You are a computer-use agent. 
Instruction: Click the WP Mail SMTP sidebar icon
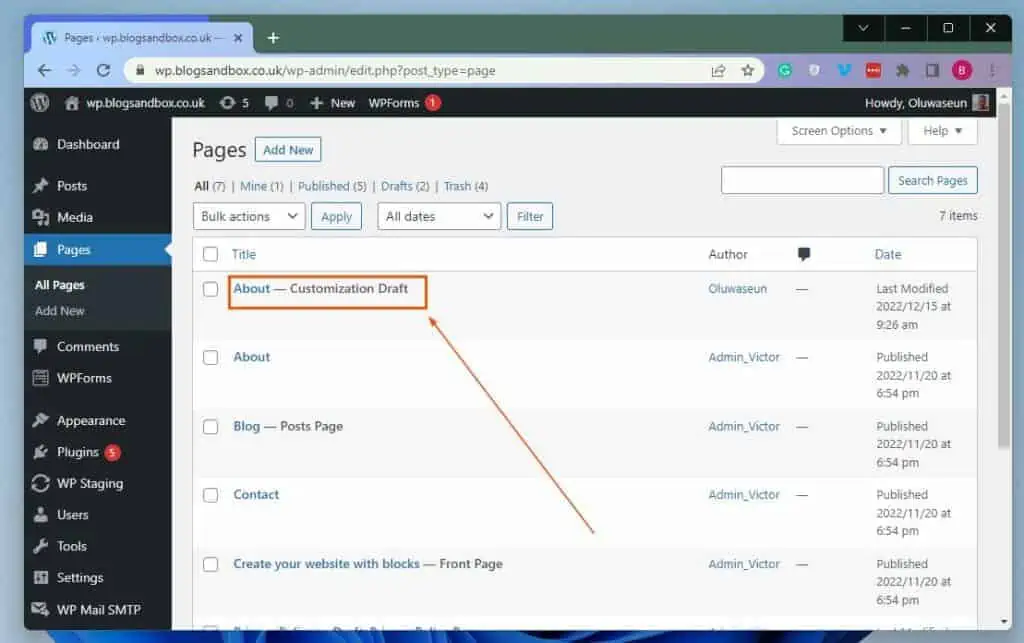[40, 609]
